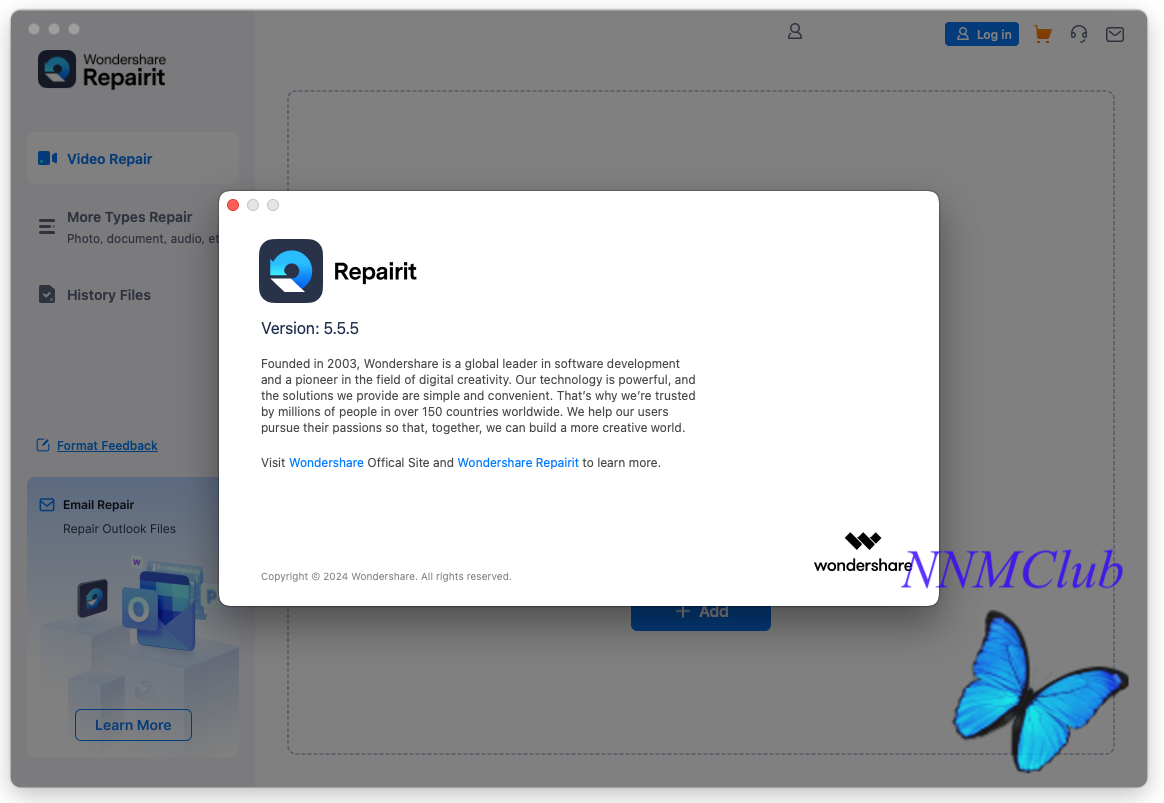Screen dimensions: 1164x803
Task: Open the mail envelope icon in header
Action: pos(1114,34)
